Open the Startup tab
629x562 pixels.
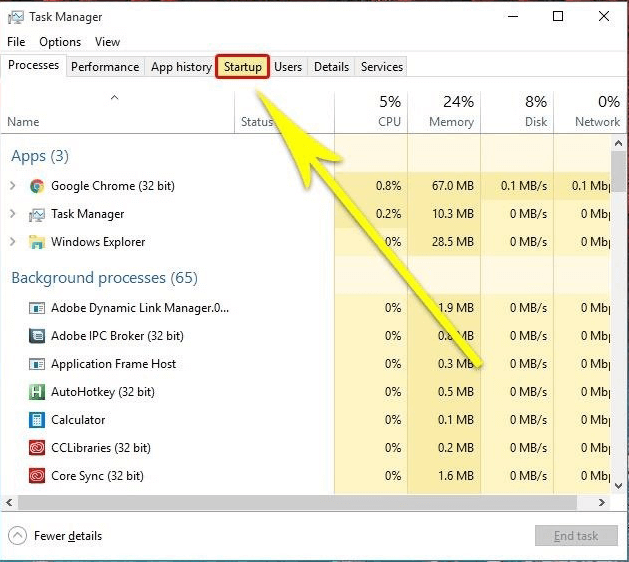pyautogui.click(x=243, y=67)
